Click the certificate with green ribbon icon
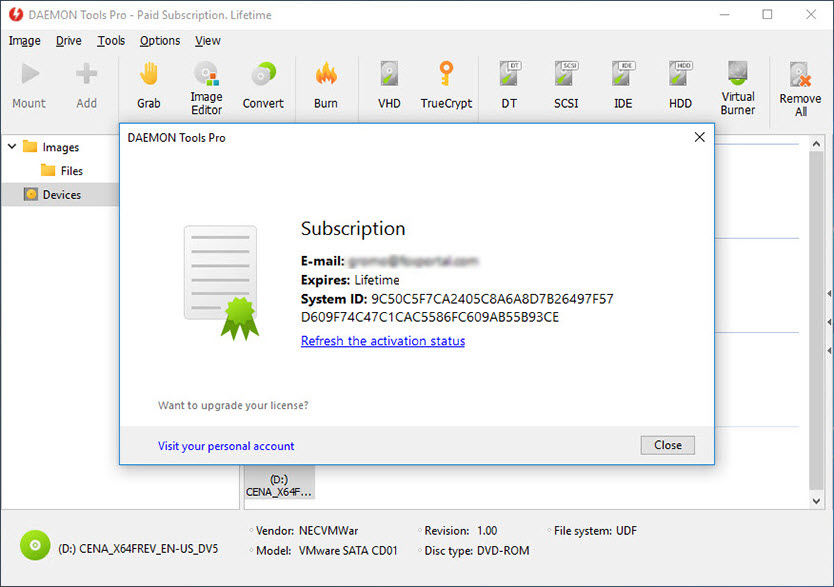The height and width of the screenshot is (587, 834). click(x=221, y=282)
